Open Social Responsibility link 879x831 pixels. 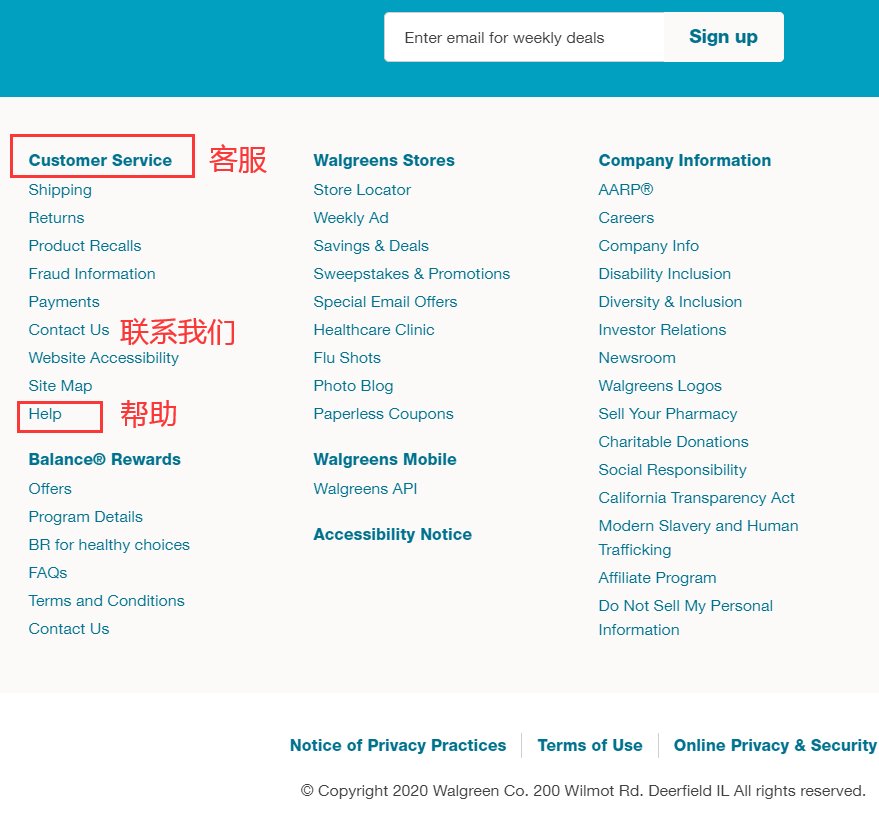673,470
